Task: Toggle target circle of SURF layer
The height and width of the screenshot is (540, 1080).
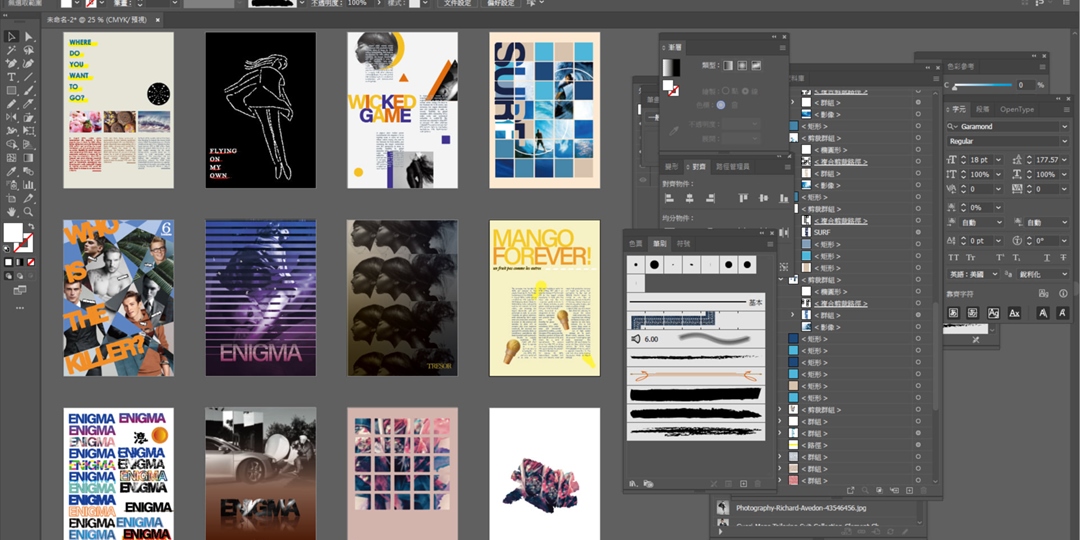Action: (x=918, y=232)
